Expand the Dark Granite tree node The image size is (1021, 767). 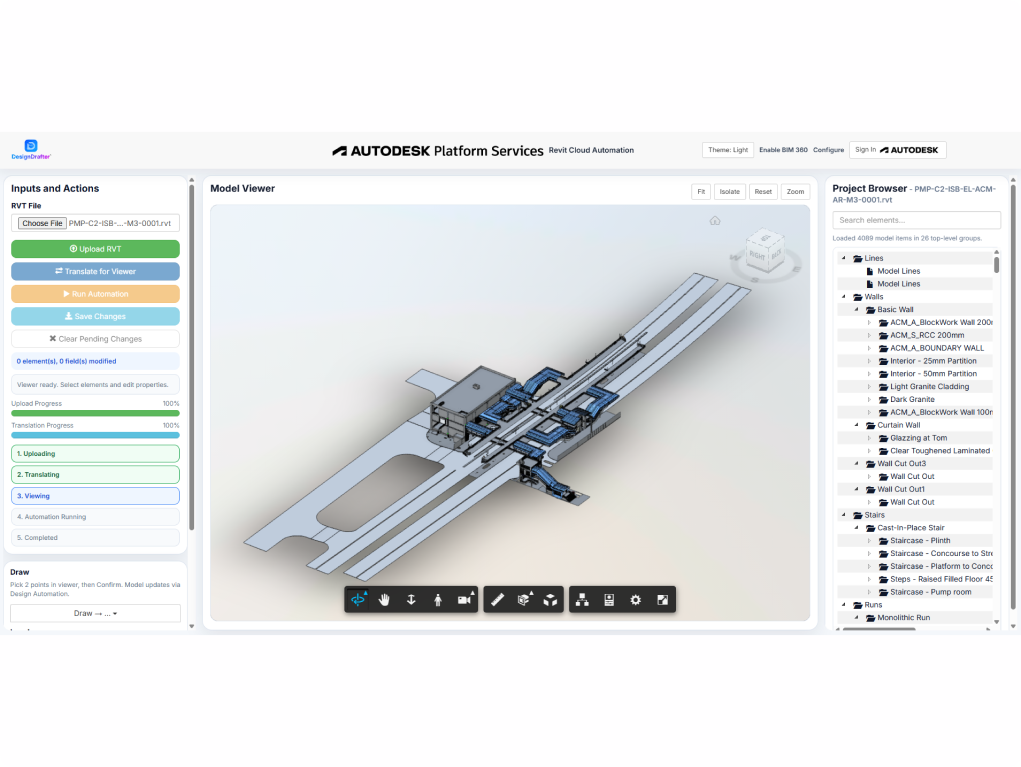(x=869, y=400)
